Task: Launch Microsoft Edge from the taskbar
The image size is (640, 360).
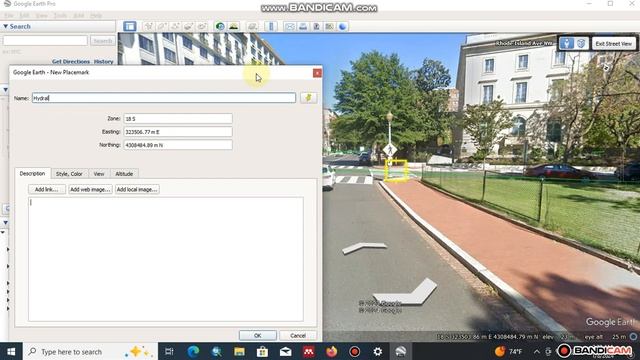Action: click(193, 351)
